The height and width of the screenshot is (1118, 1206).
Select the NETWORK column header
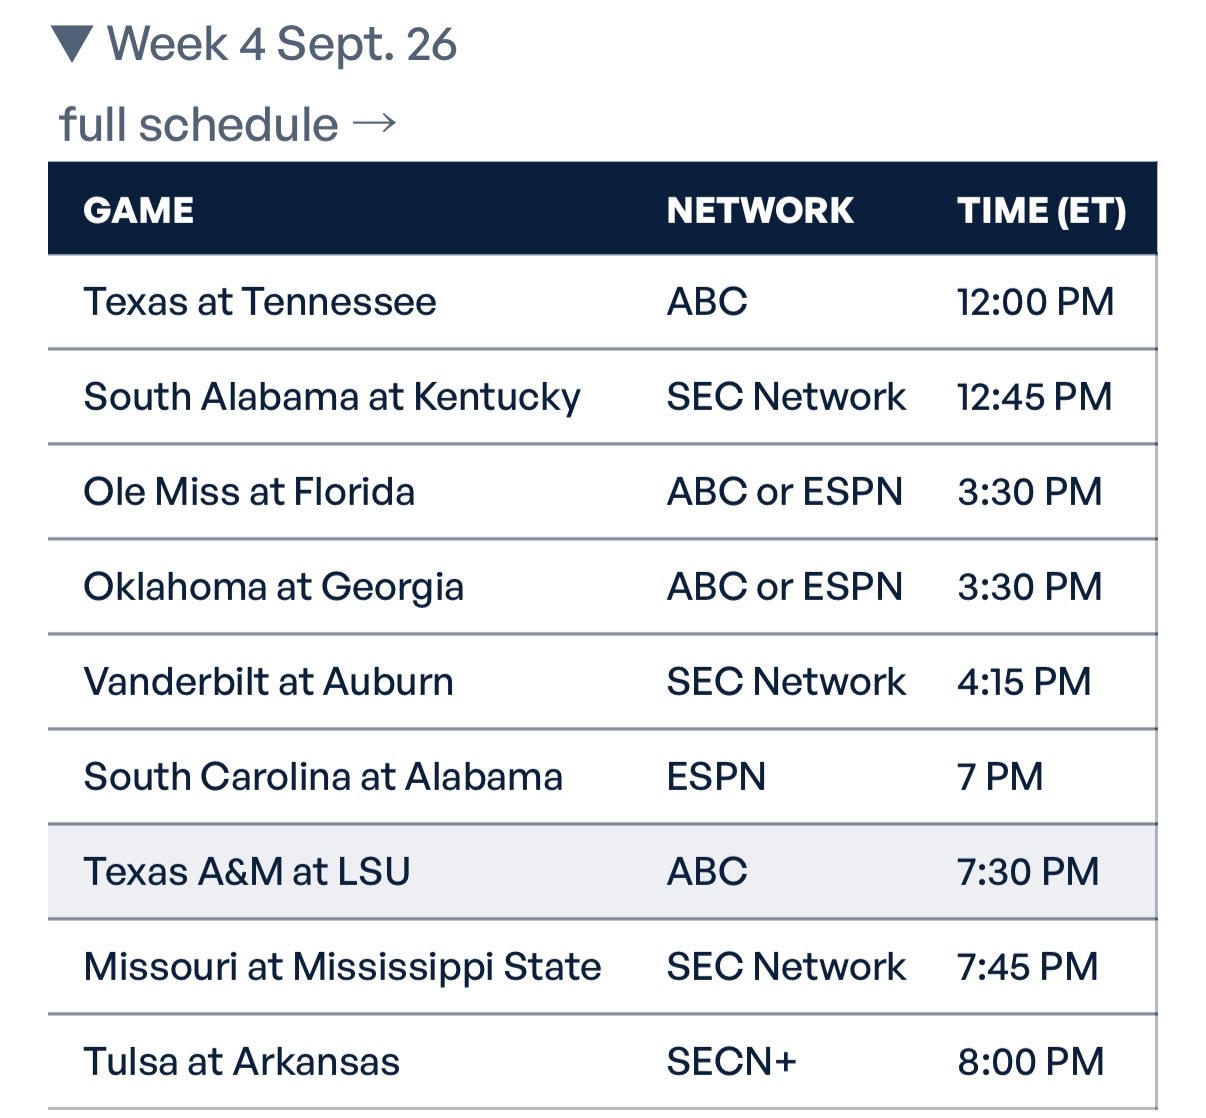coord(760,210)
